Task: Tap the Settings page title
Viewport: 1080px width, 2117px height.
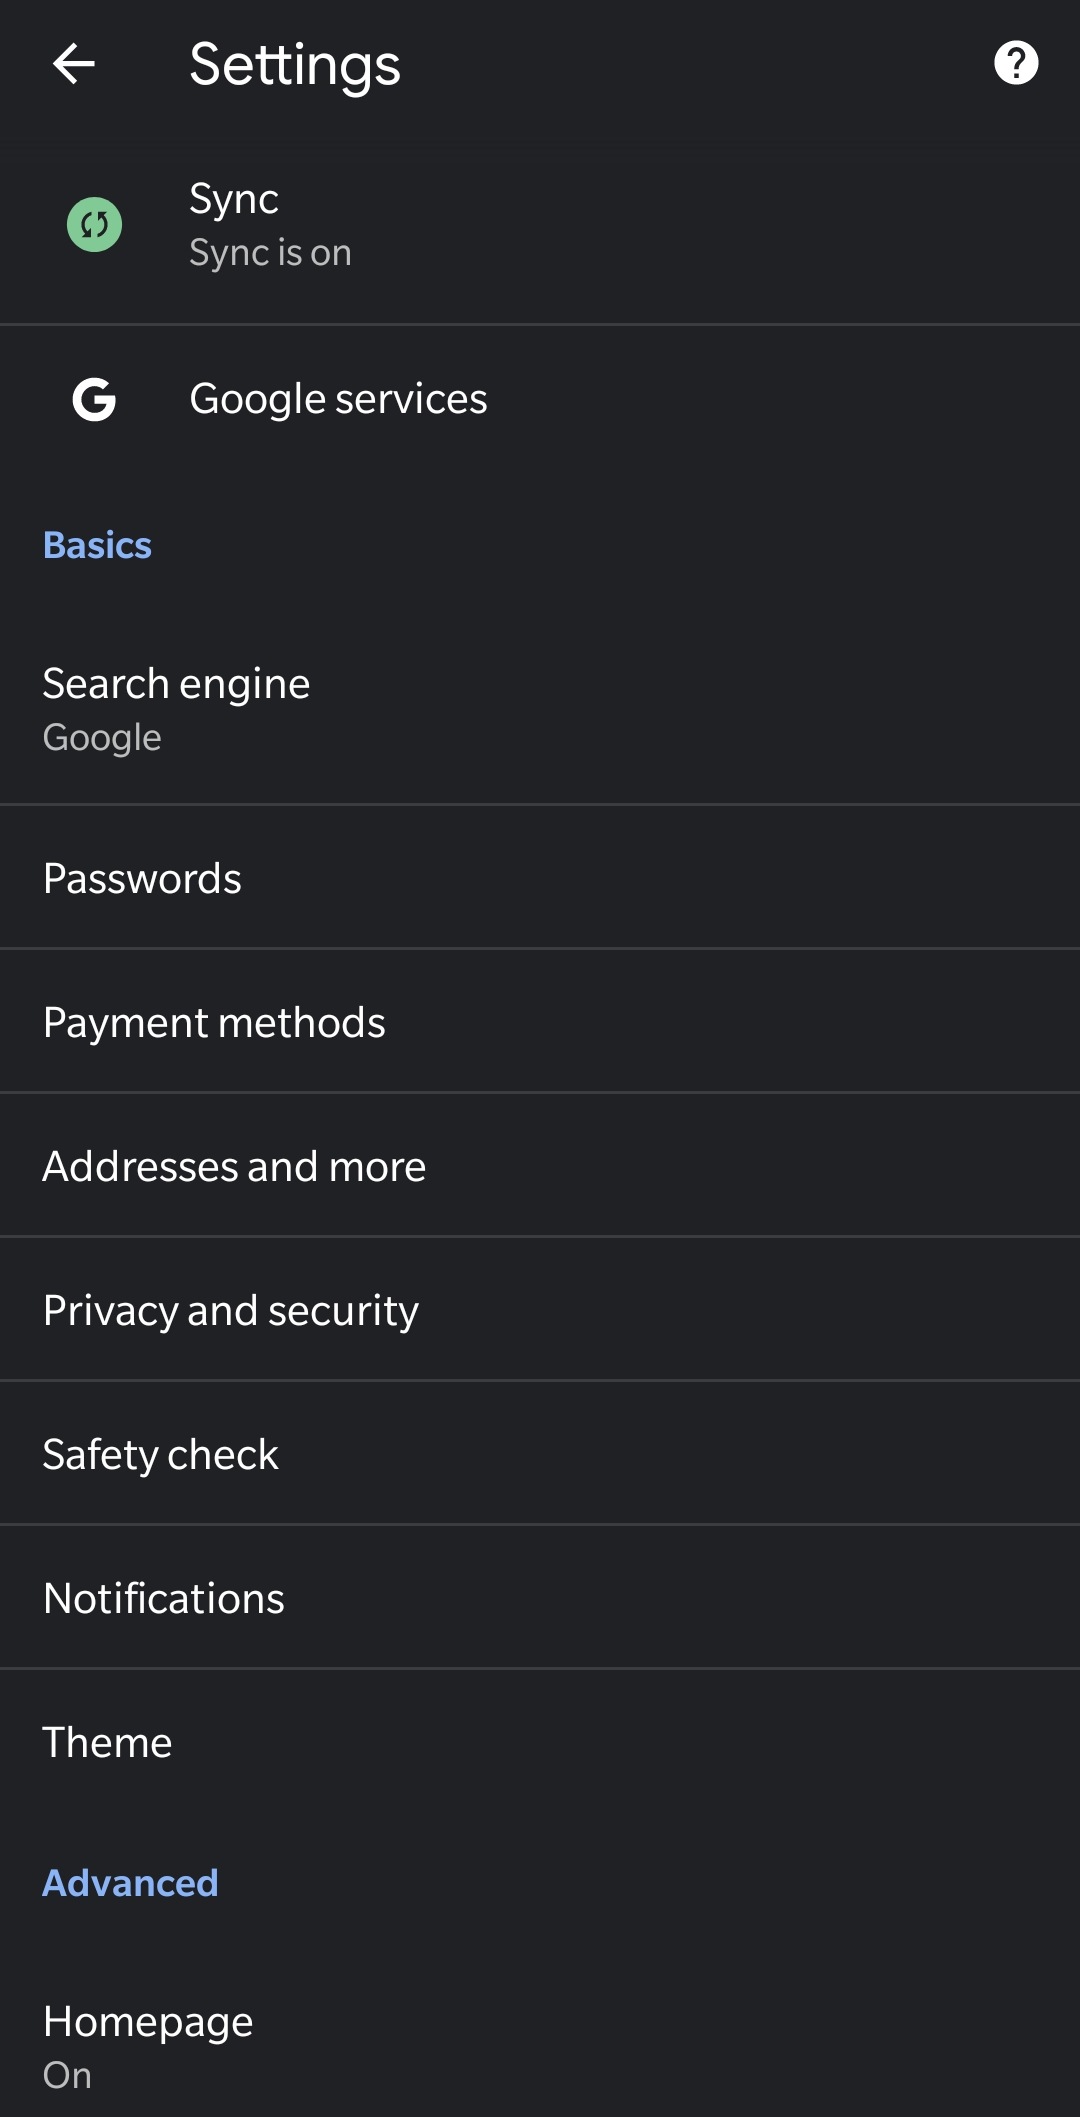Action: 295,65
